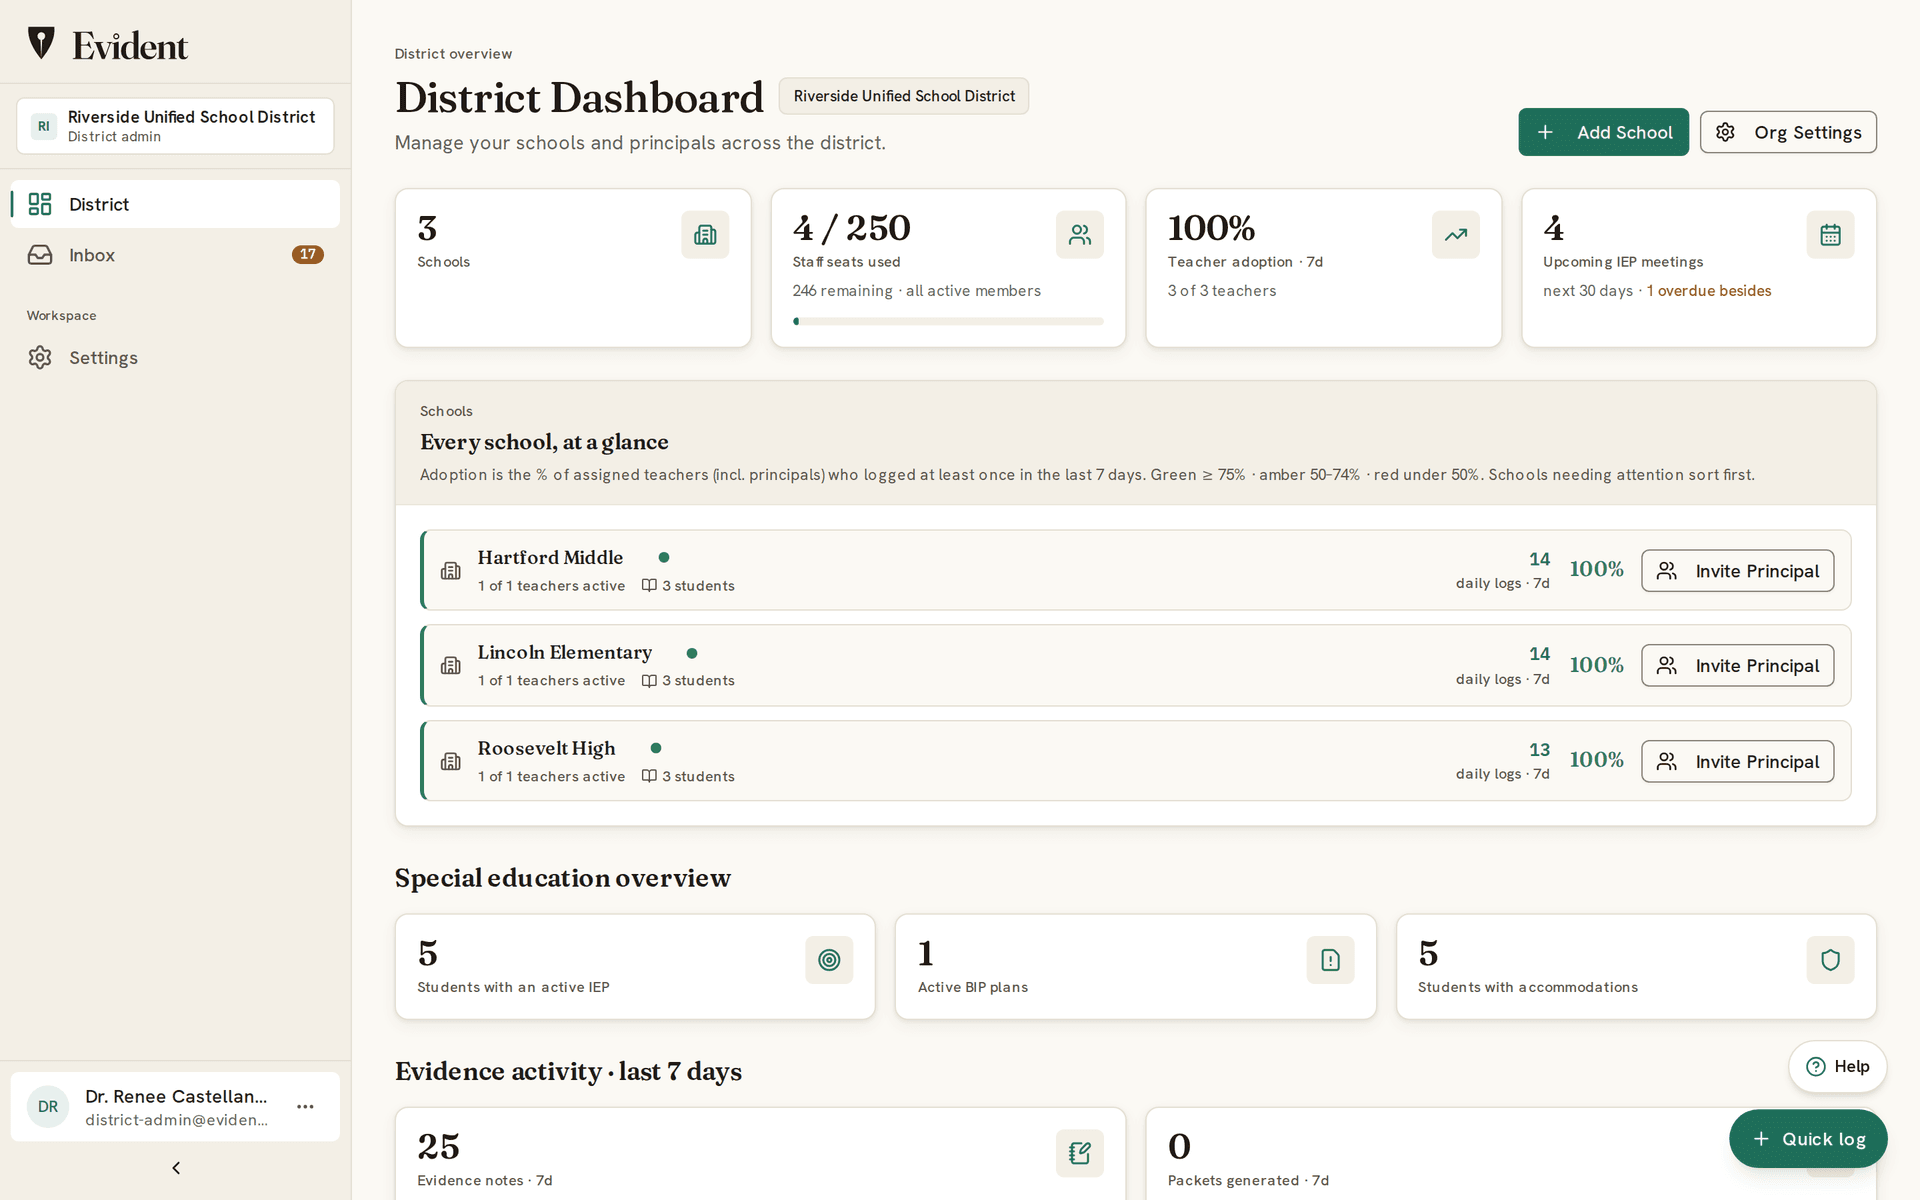1920x1200 pixels.
Task: Click the Schools card building icon
Action: (x=705, y=235)
